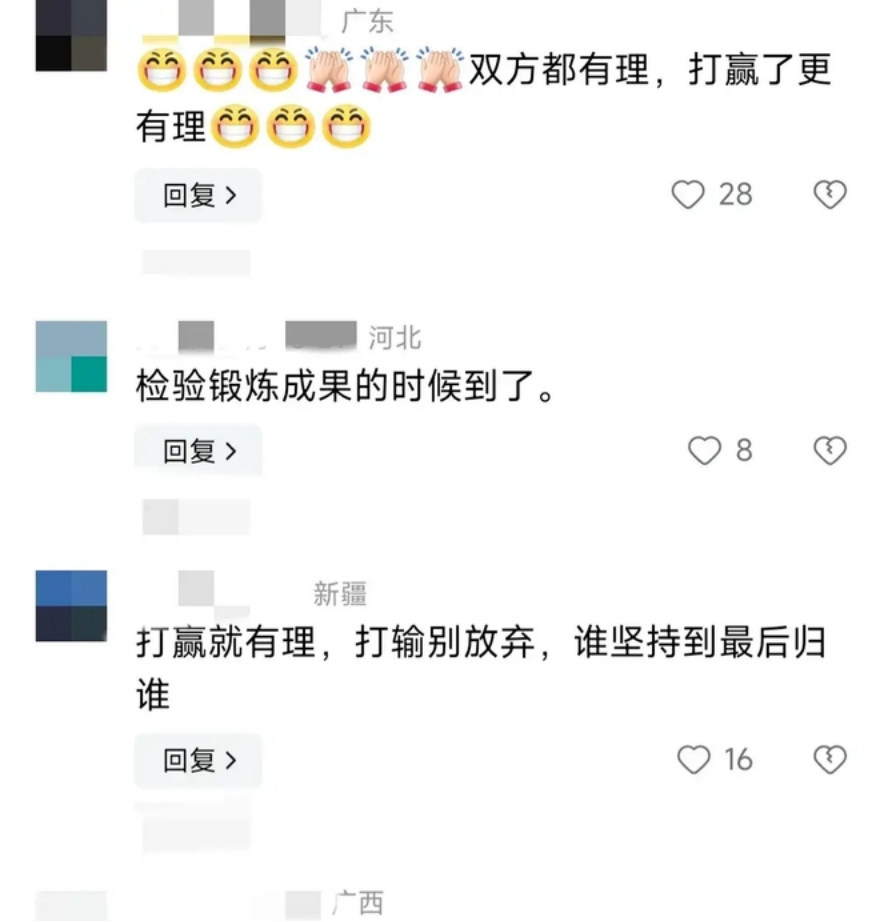Select the comment text 检验锻炼成果的时候到了
Image resolution: width=896 pixels, height=922 pixels.
coord(336,386)
